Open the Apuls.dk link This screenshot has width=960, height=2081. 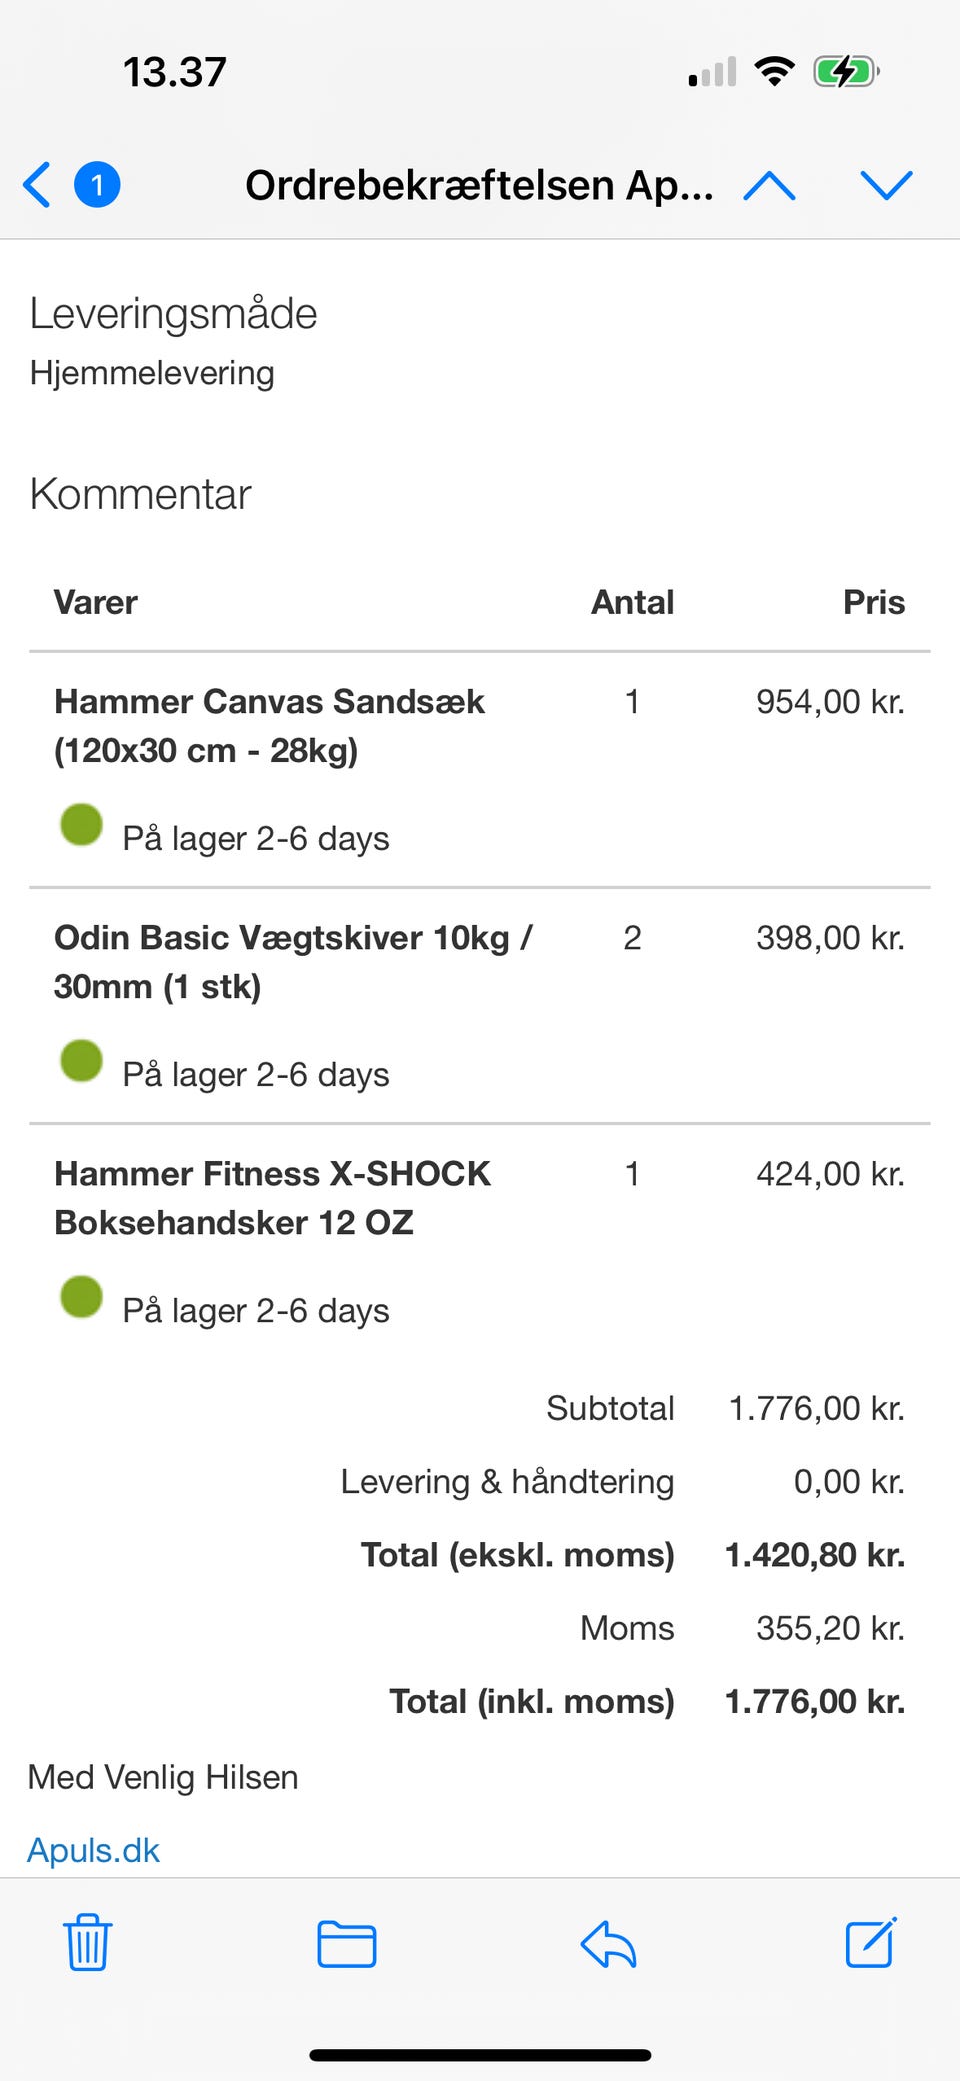click(x=94, y=1850)
